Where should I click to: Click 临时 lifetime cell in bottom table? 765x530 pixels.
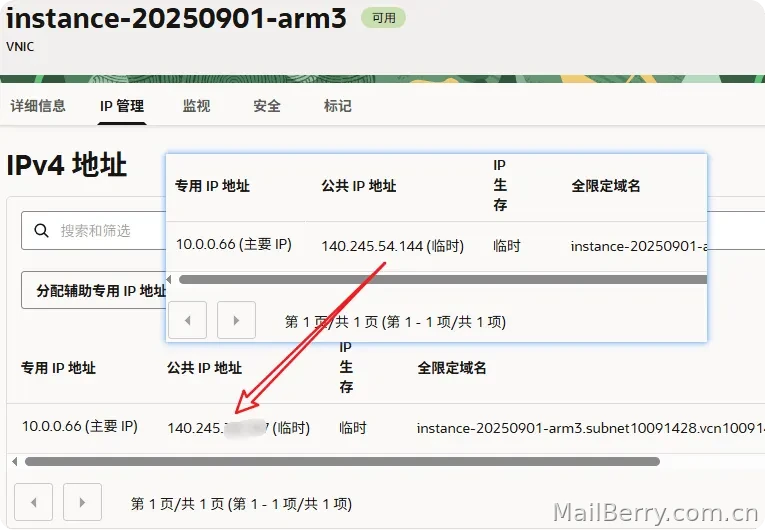coord(353,428)
